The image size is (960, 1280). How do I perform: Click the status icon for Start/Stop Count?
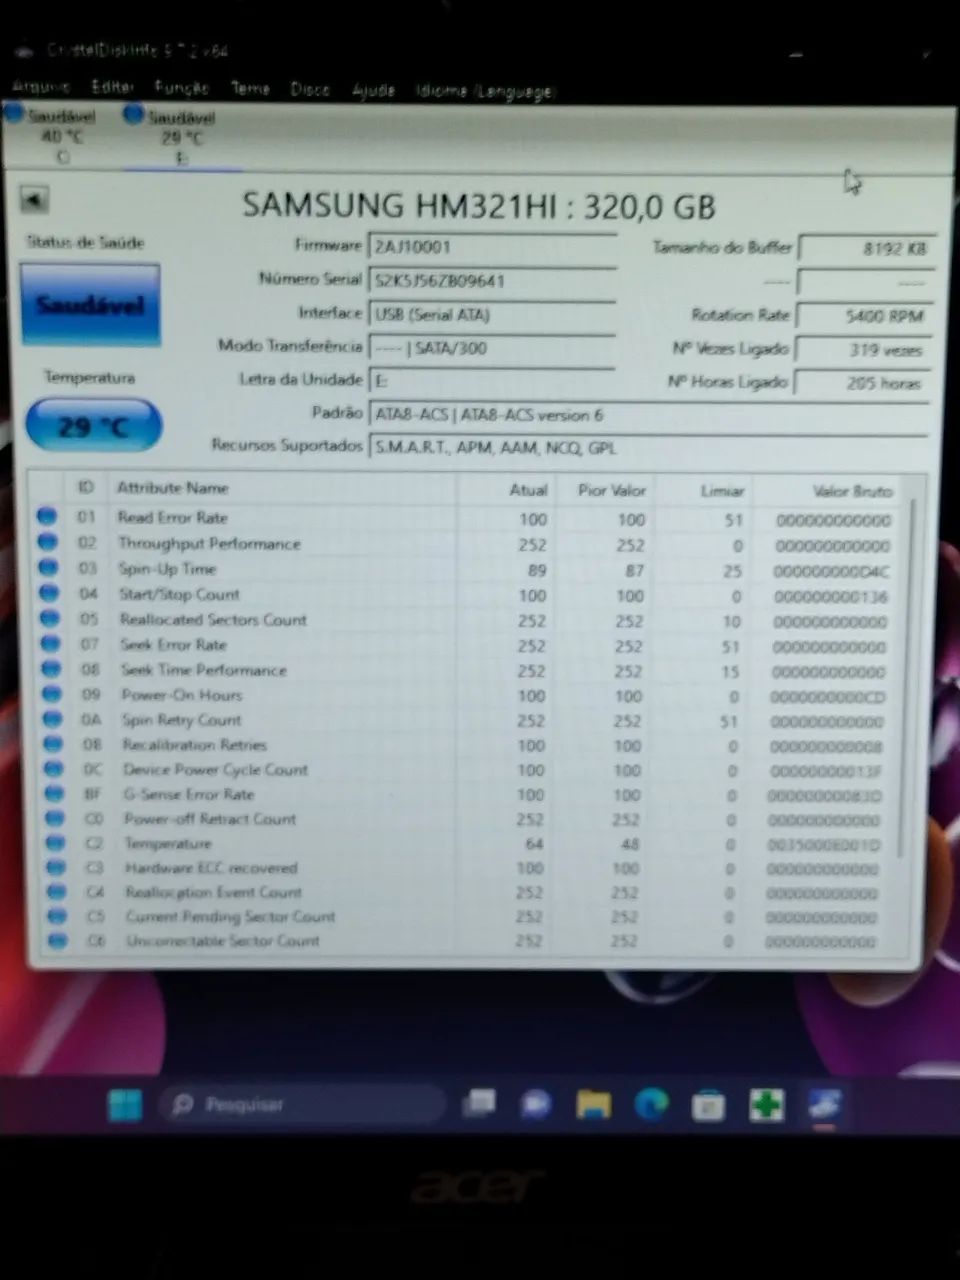click(49, 593)
